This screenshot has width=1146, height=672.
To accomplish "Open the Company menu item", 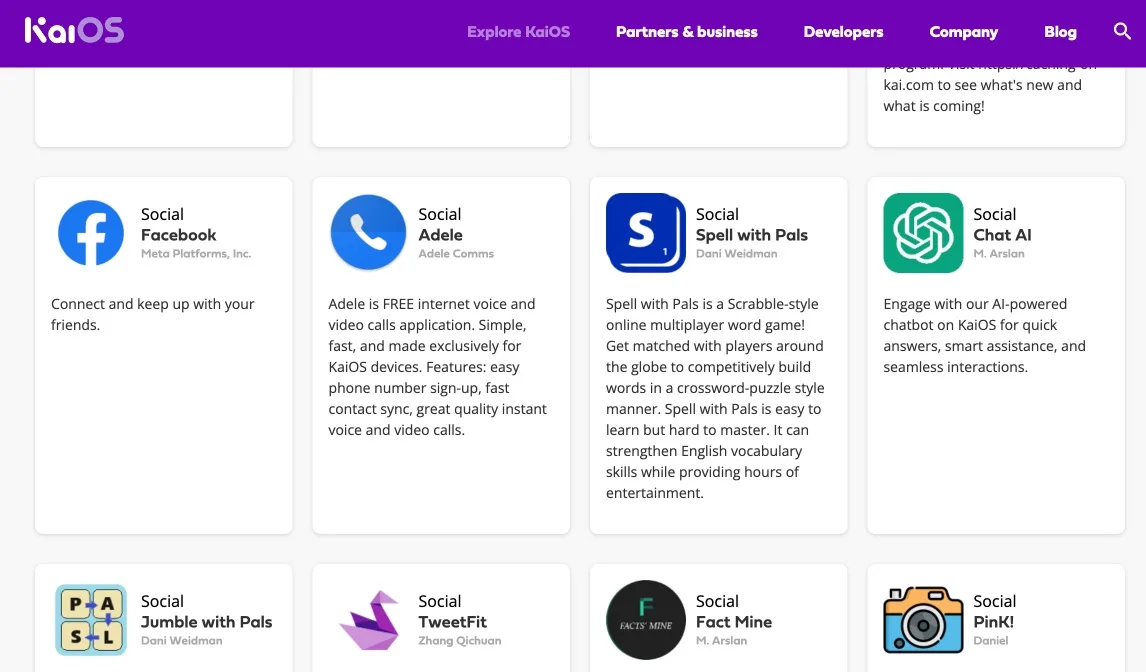I will [x=963, y=32].
